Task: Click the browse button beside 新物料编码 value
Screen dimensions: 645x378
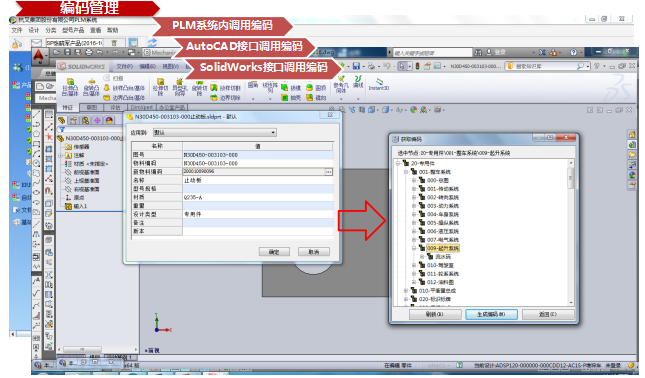Action: coord(328,172)
